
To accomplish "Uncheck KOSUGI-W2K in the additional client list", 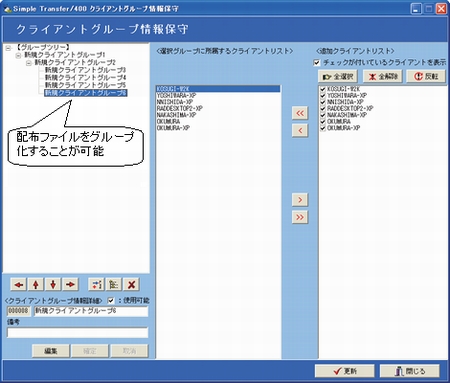I will click(x=323, y=89).
